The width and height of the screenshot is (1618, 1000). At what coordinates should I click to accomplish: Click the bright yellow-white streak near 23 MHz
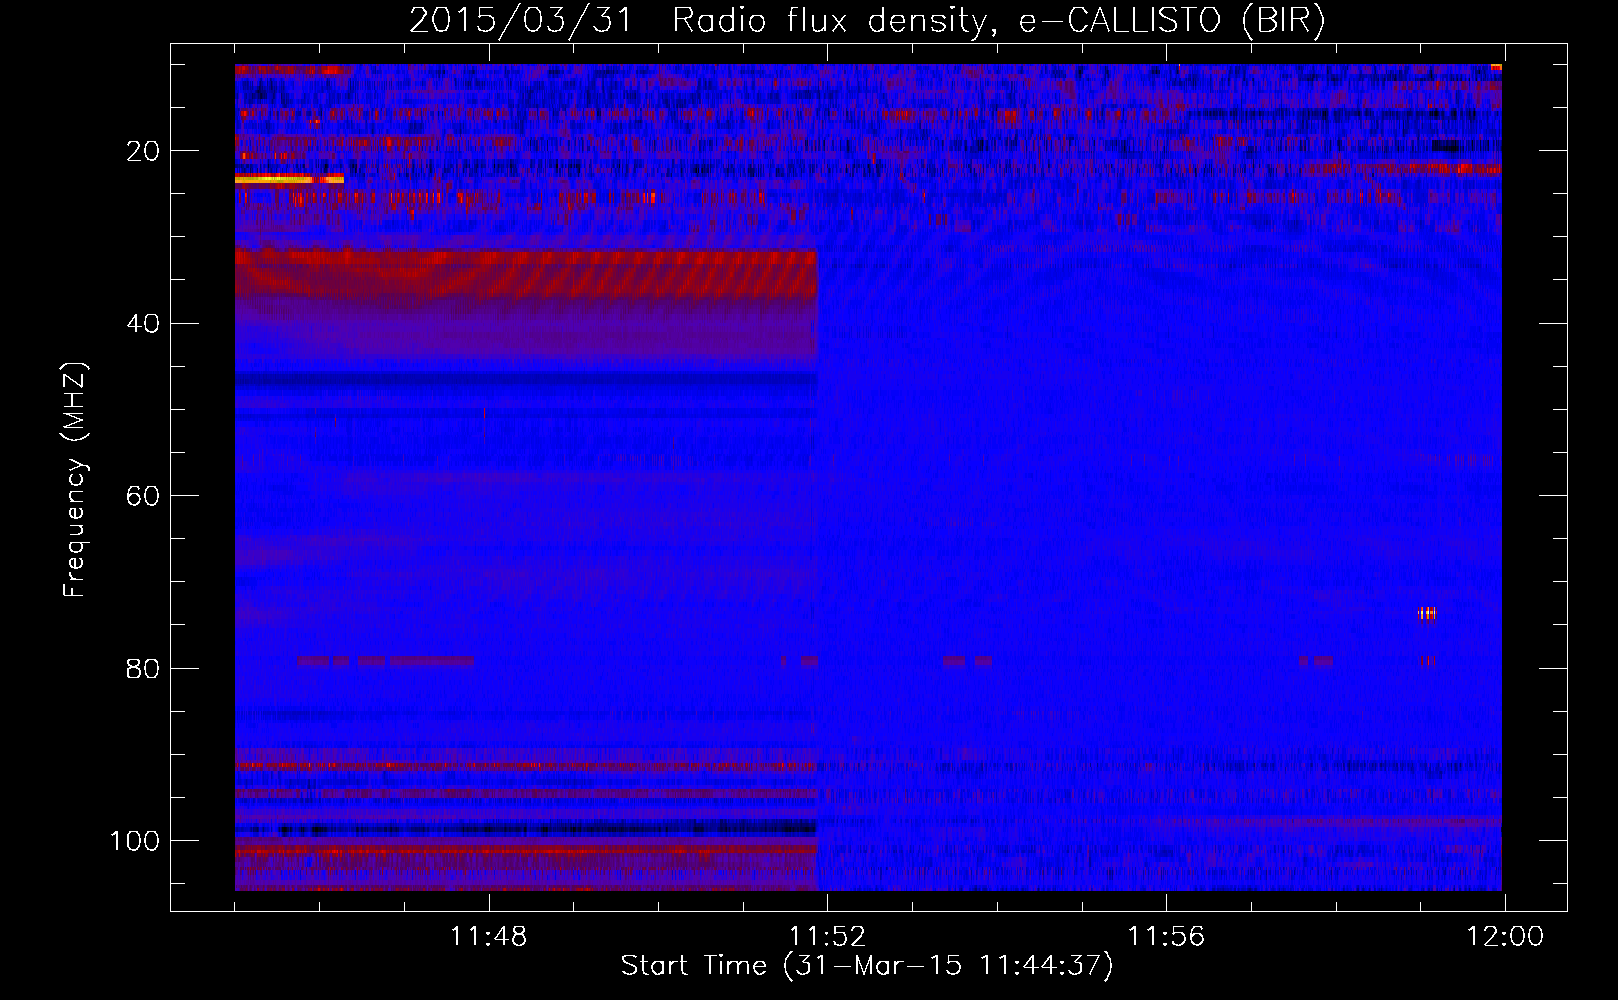pyautogui.click(x=289, y=179)
